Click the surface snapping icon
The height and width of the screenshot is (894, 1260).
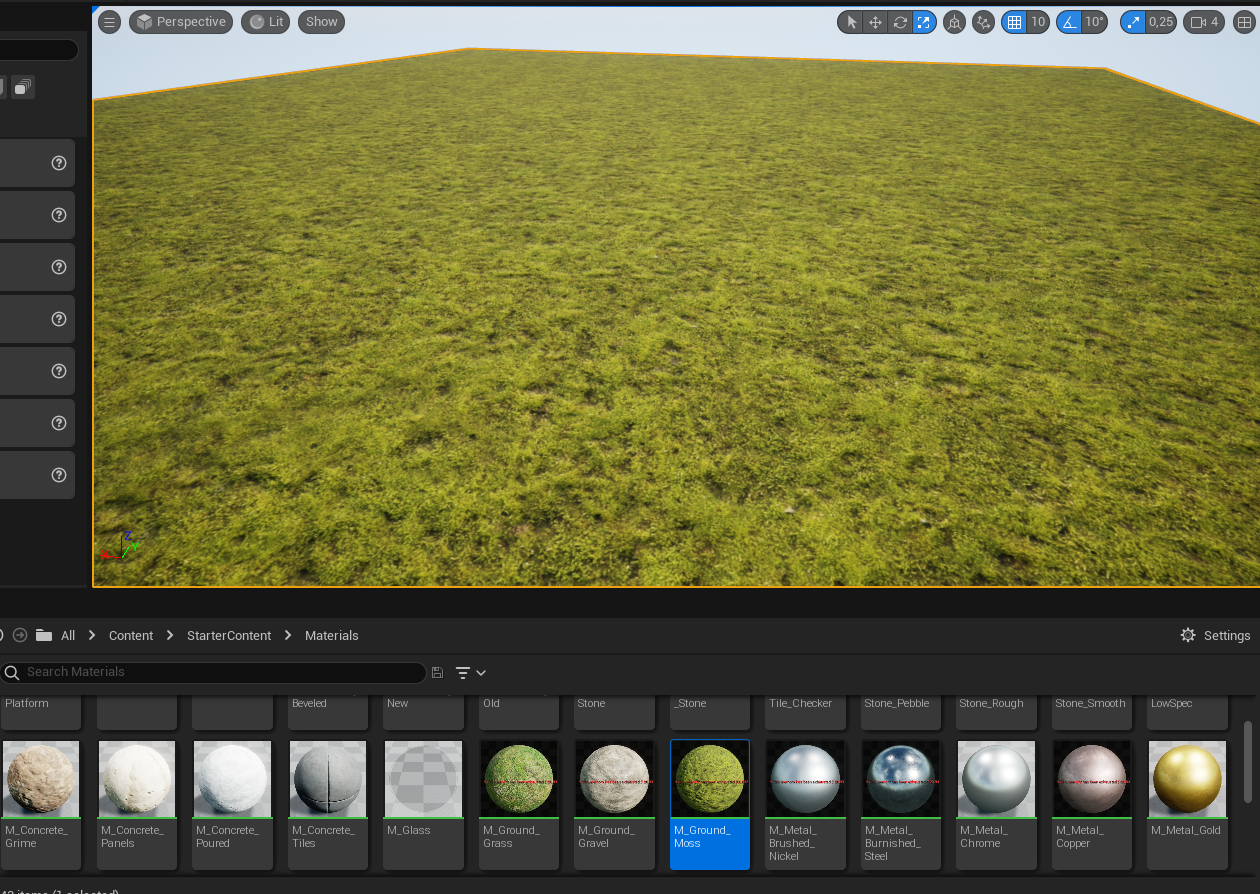(984, 22)
